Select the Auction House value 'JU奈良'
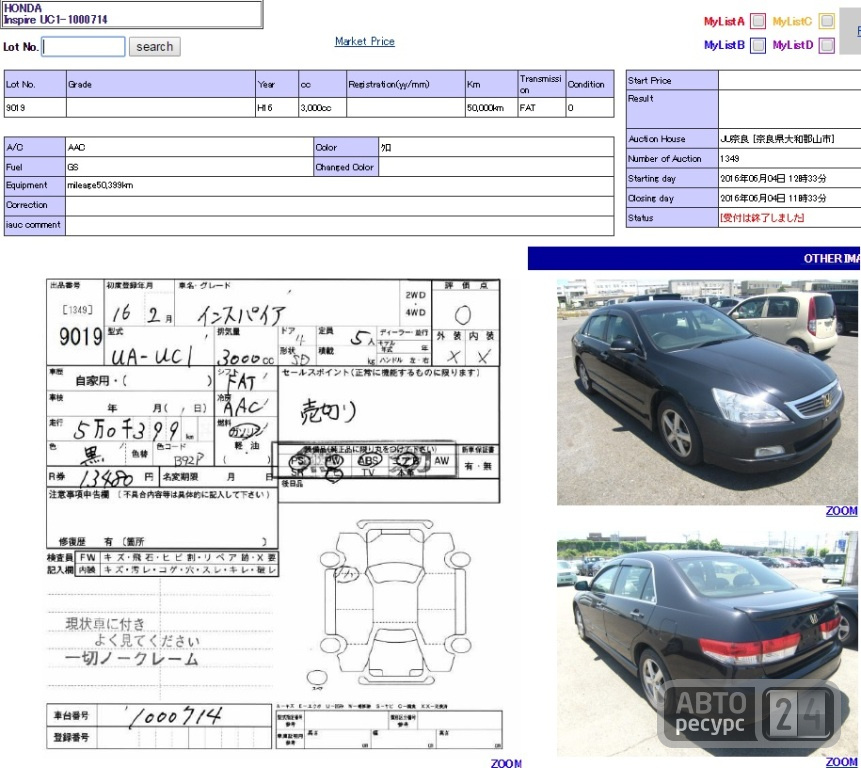 777,139
